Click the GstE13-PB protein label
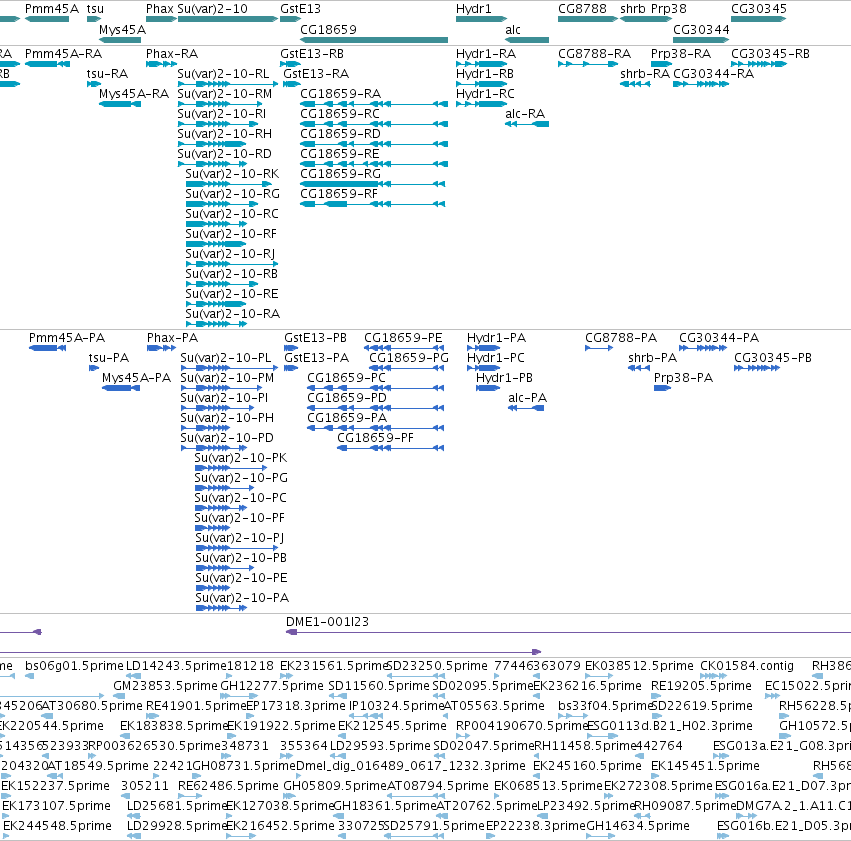Viewport: 851px width, 841px height. point(315,337)
